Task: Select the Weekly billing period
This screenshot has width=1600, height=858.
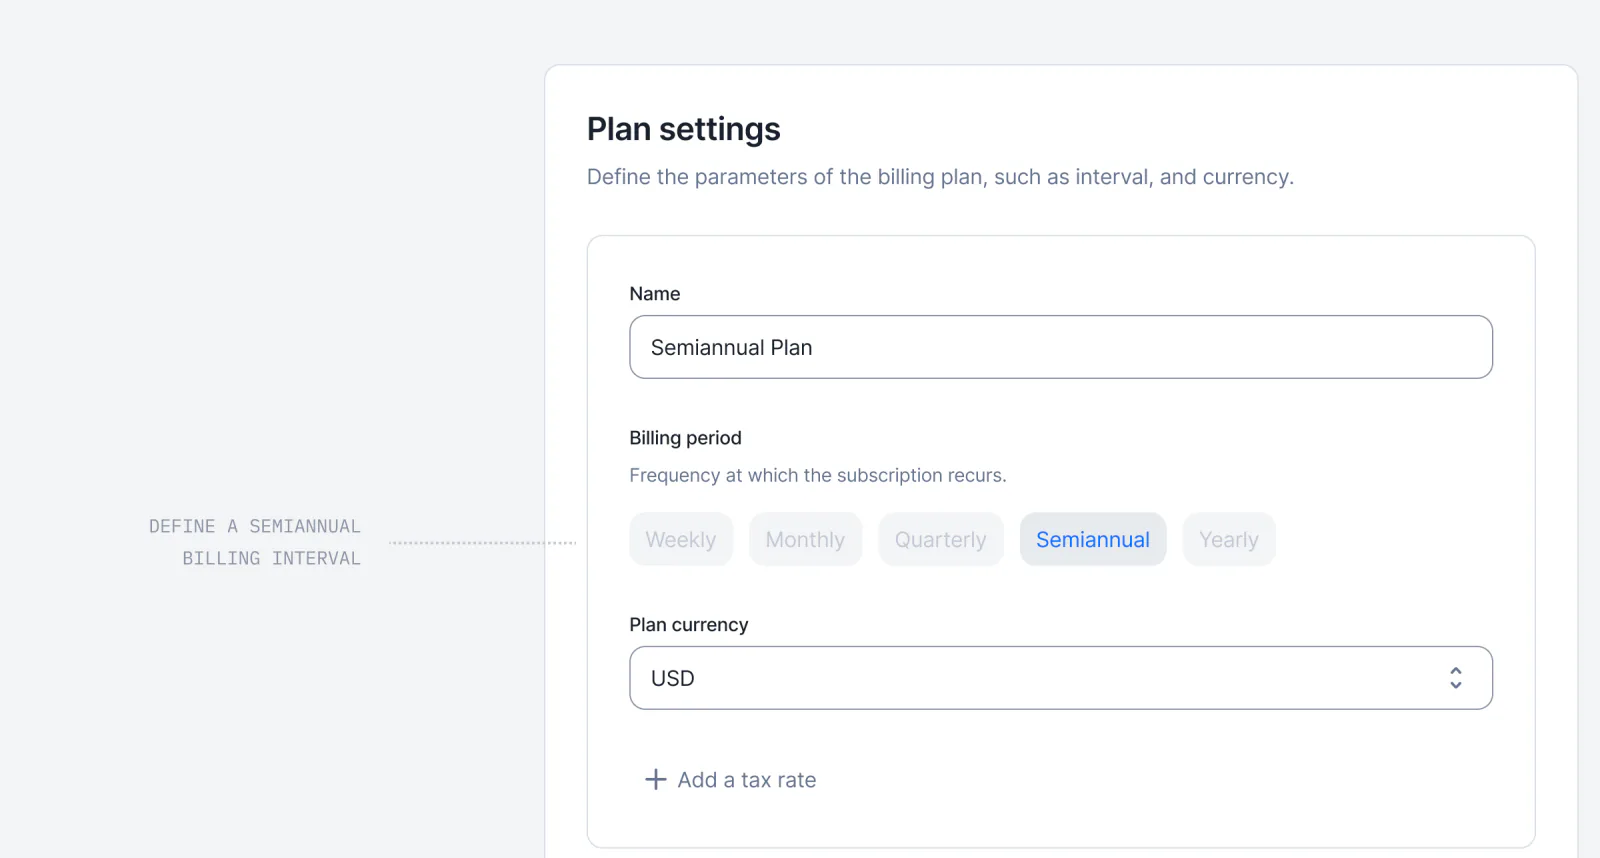Action: tap(681, 539)
